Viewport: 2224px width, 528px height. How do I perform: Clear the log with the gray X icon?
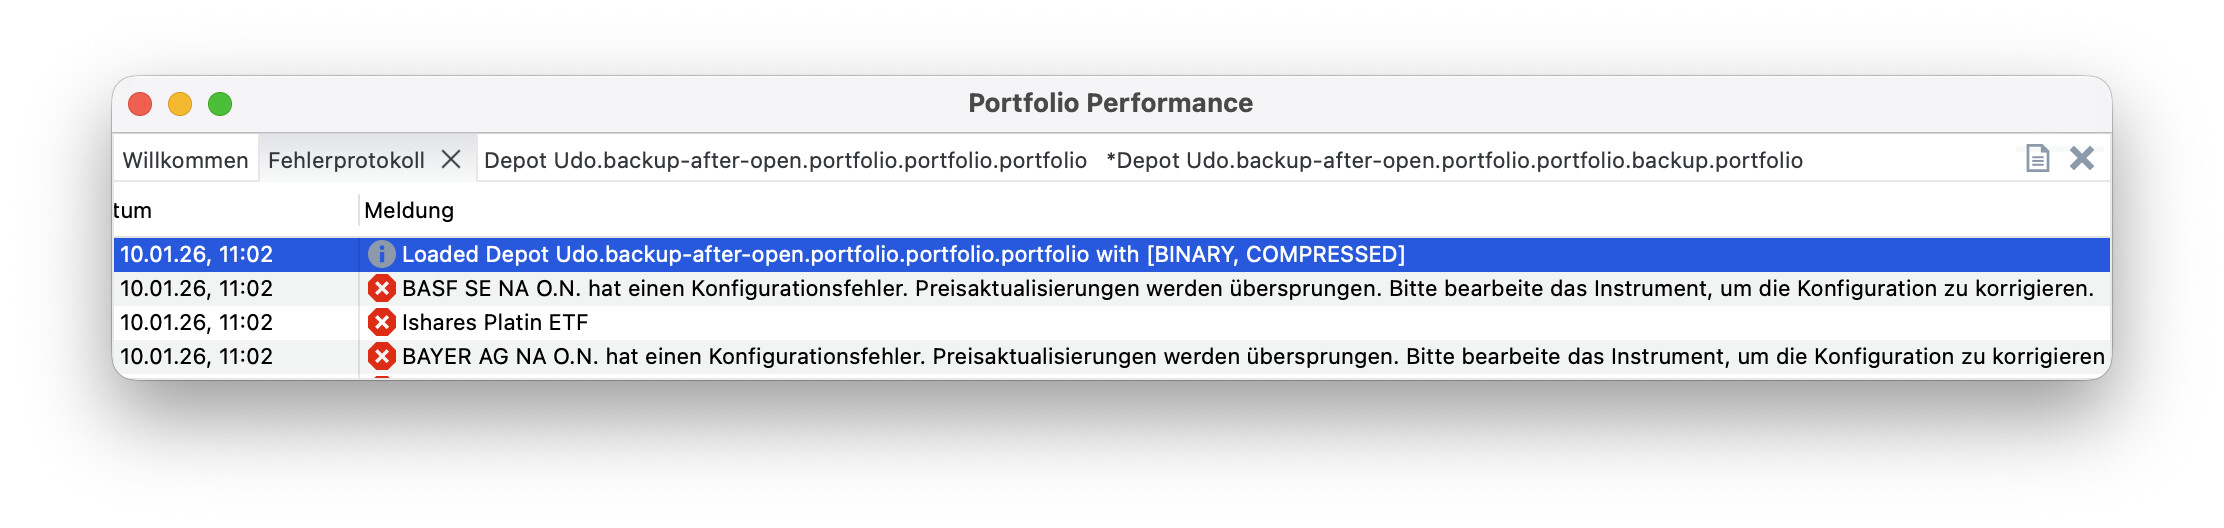[2082, 158]
